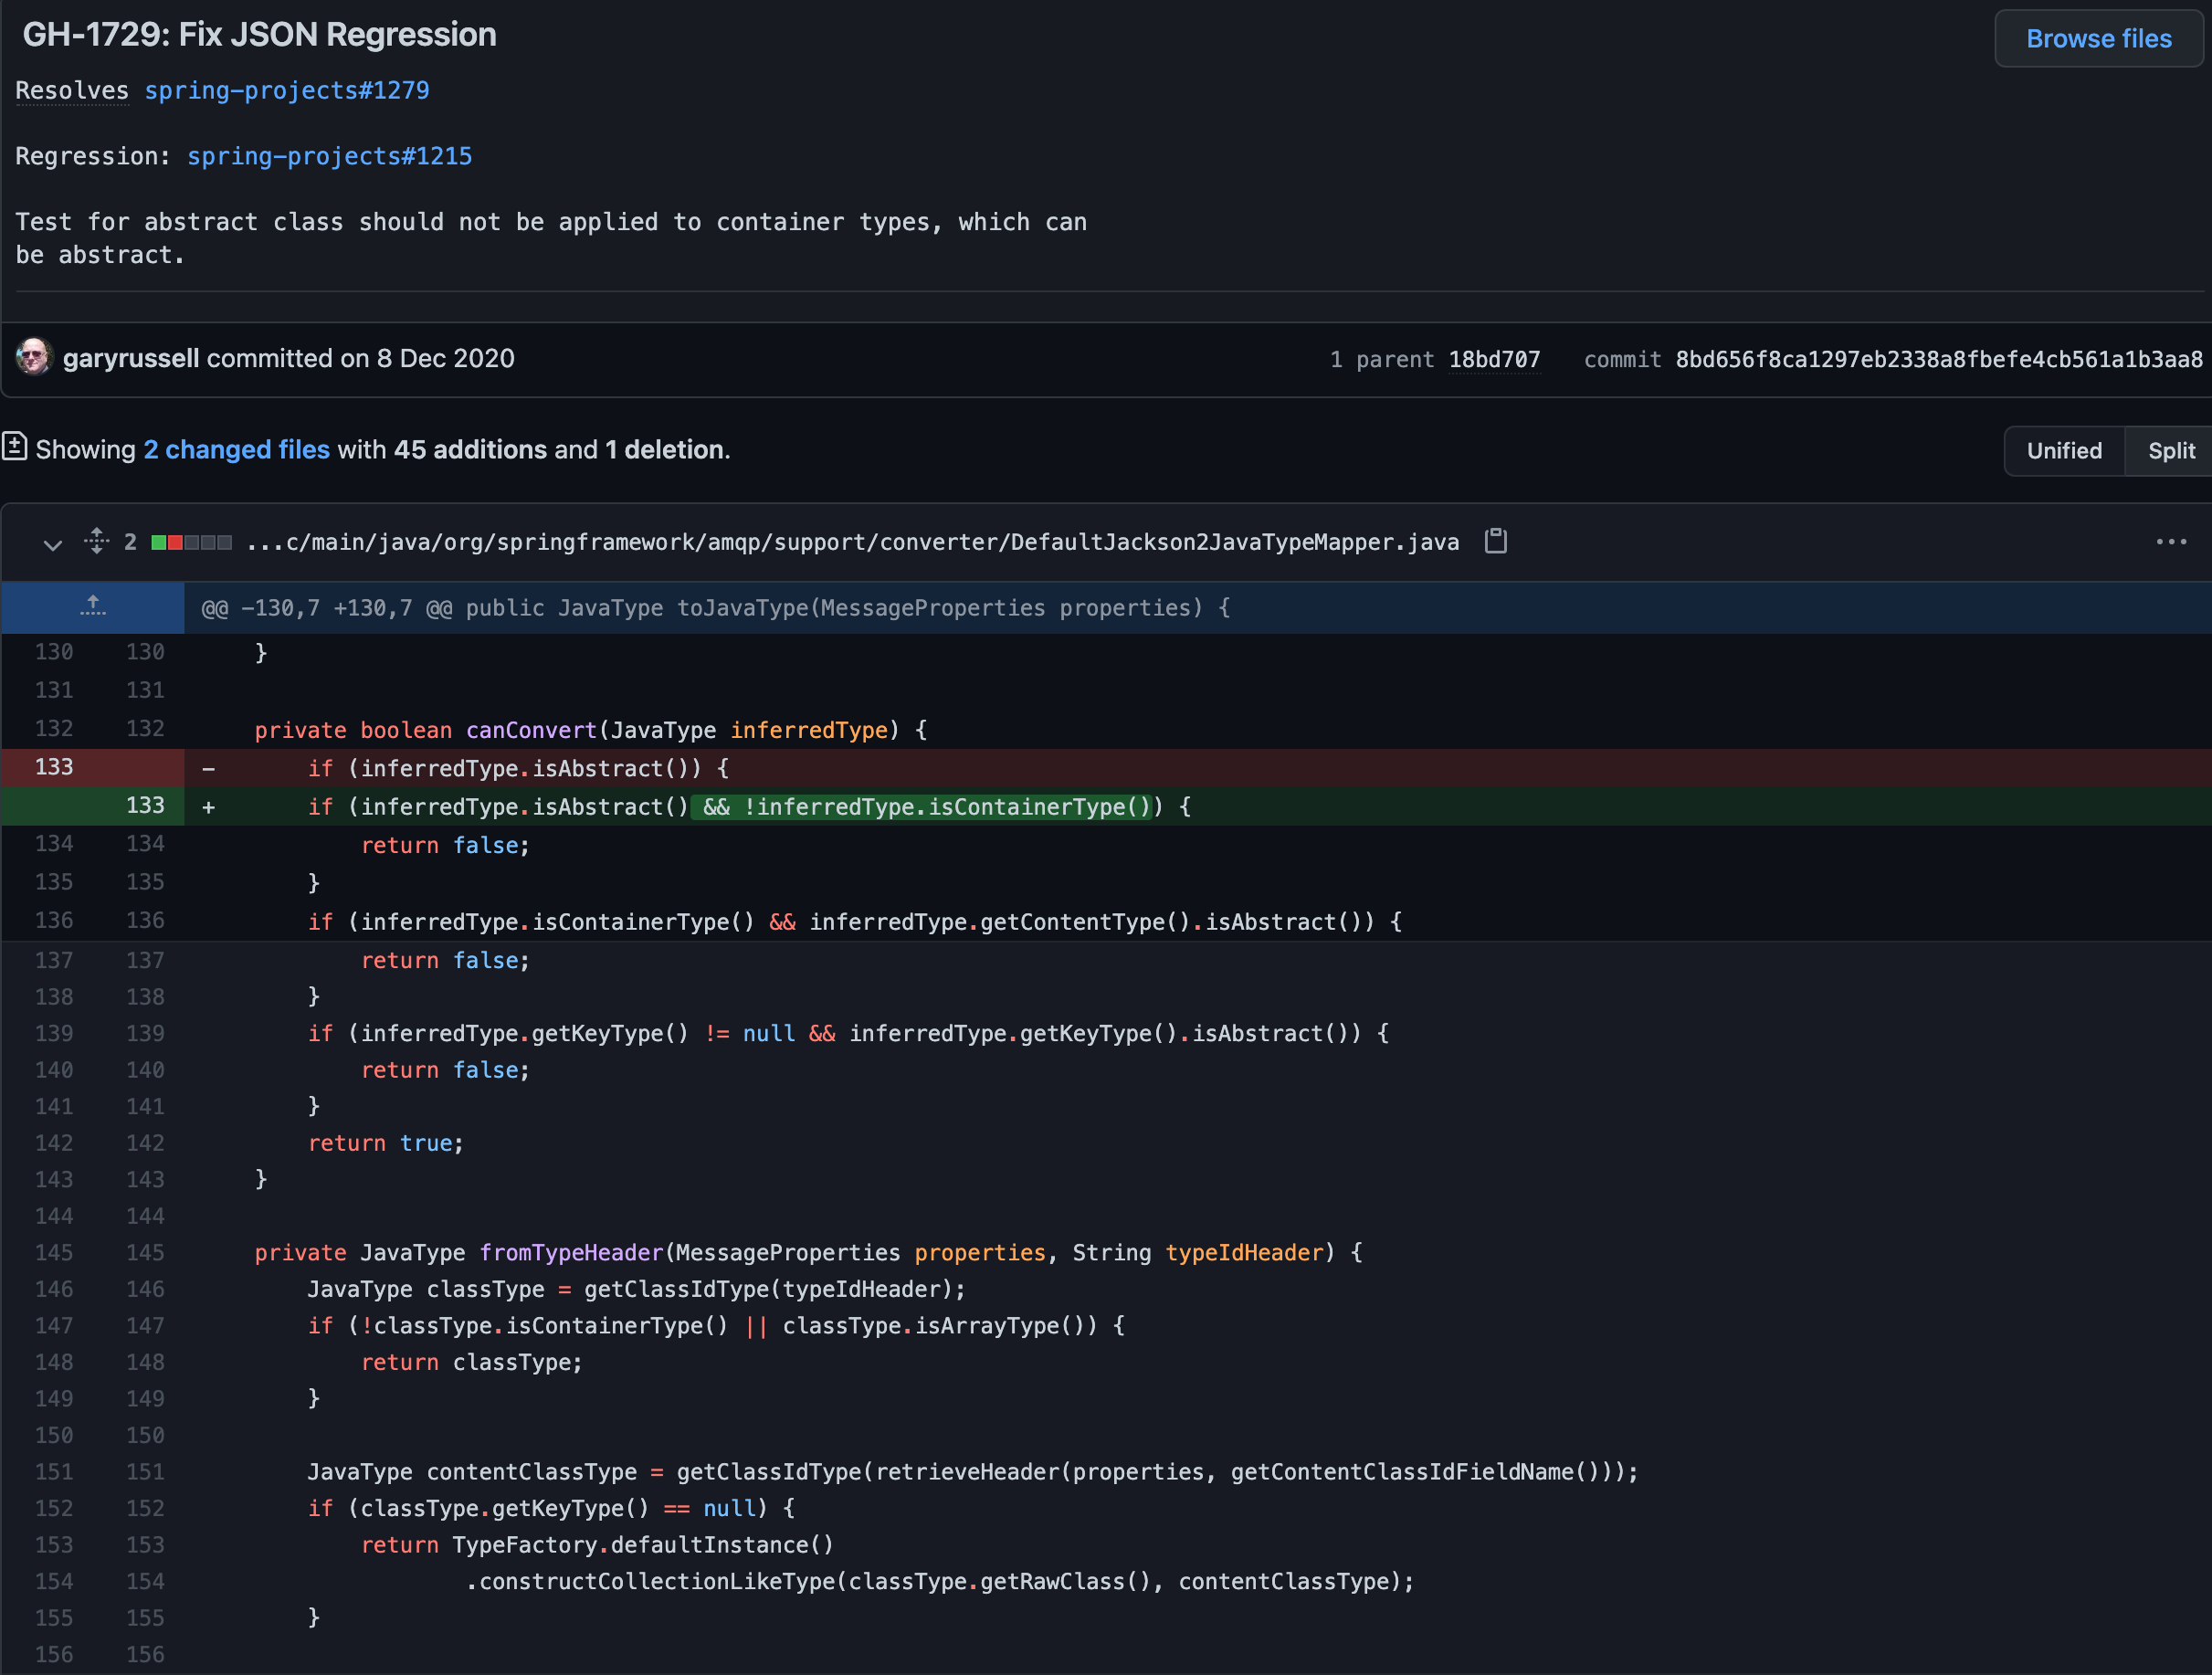Open the three-dots file options menu

pos(2170,541)
